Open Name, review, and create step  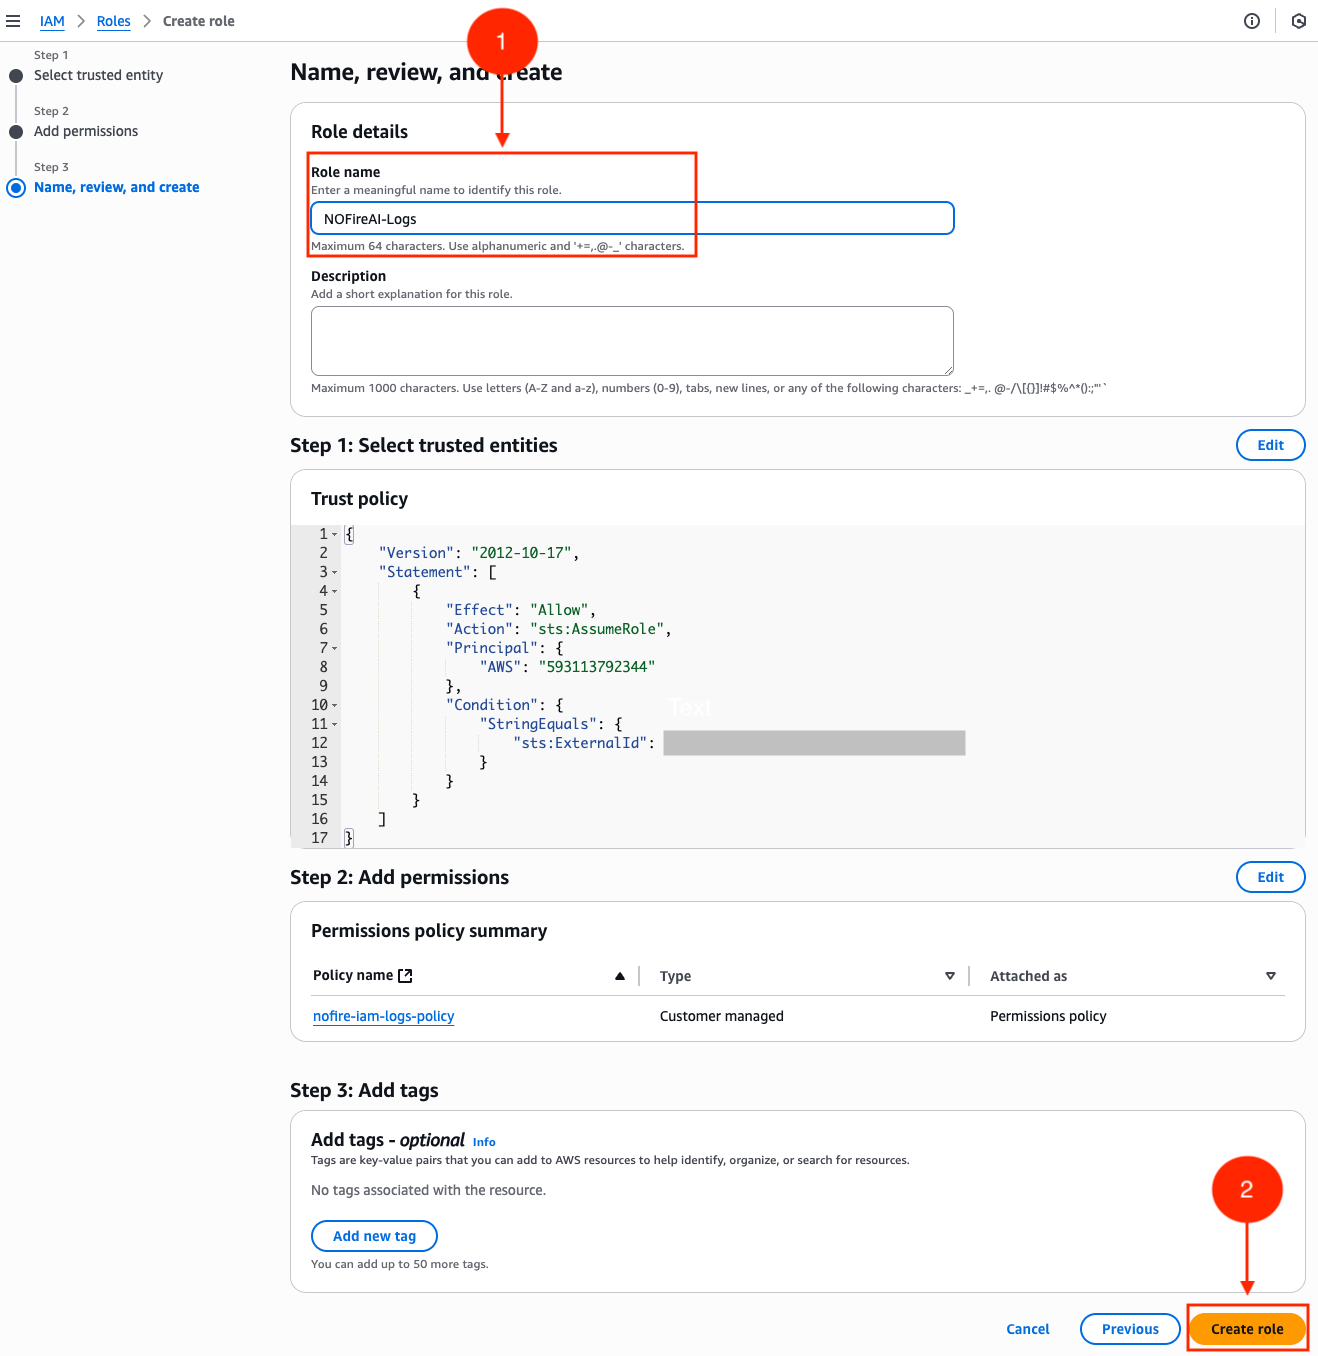coord(117,187)
